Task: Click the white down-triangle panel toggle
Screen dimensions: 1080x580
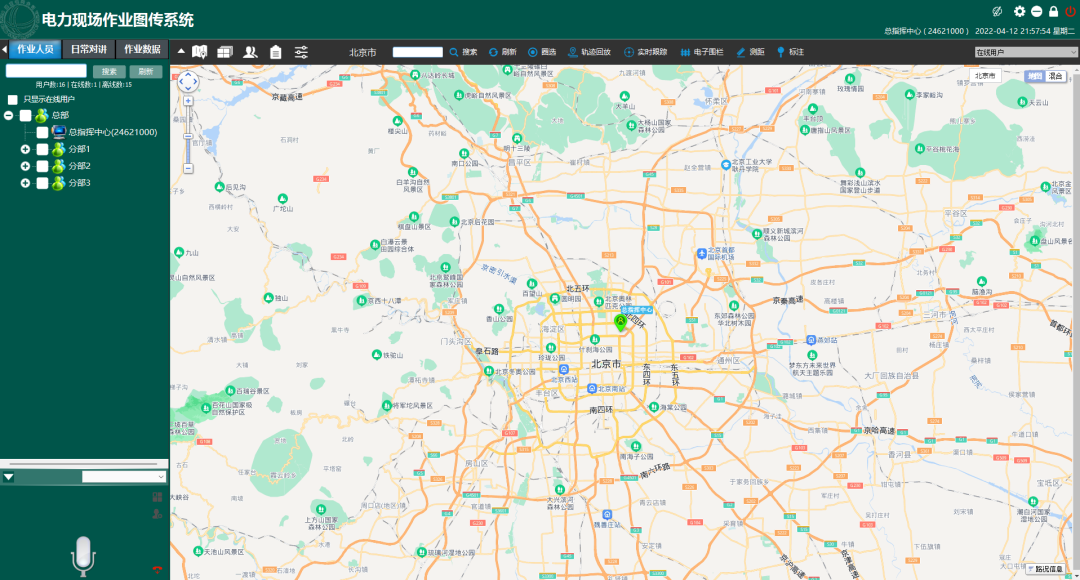Action: tap(8, 477)
